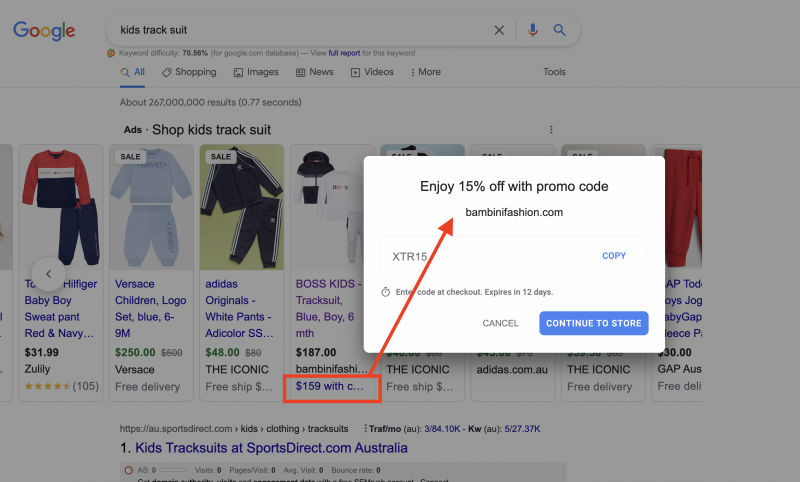Open the Images tab

click(x=256, y=72)
